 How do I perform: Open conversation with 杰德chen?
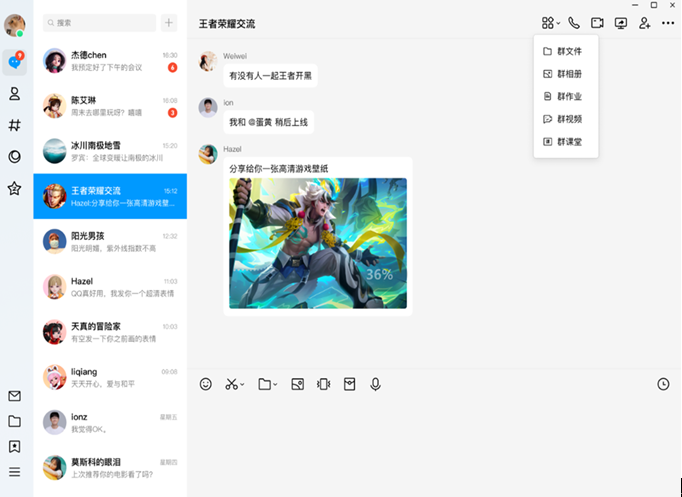click(x=110, y=61)
